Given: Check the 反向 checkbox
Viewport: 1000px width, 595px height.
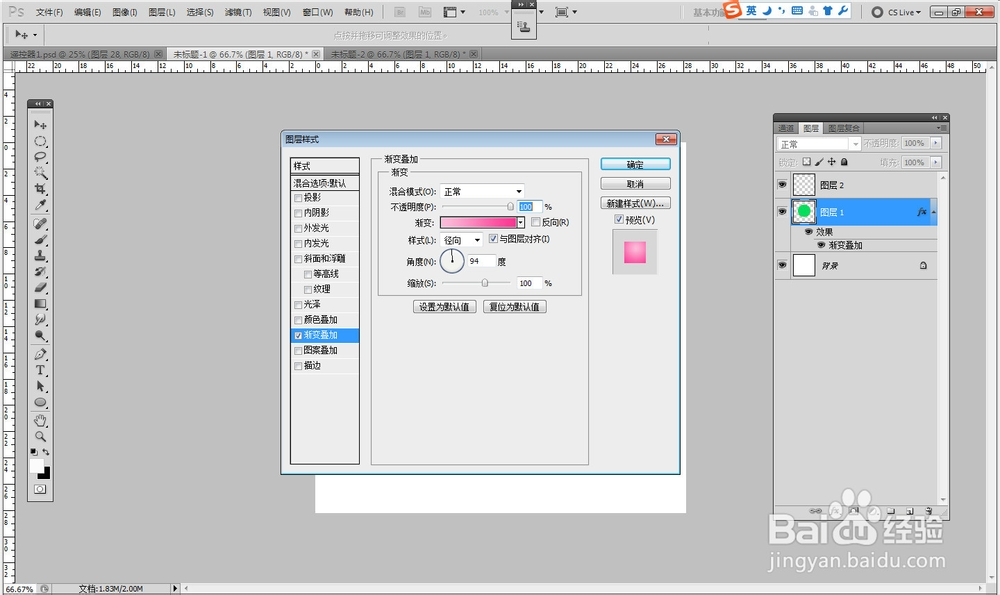Looking at the screenshot, I should coord(536,222).
